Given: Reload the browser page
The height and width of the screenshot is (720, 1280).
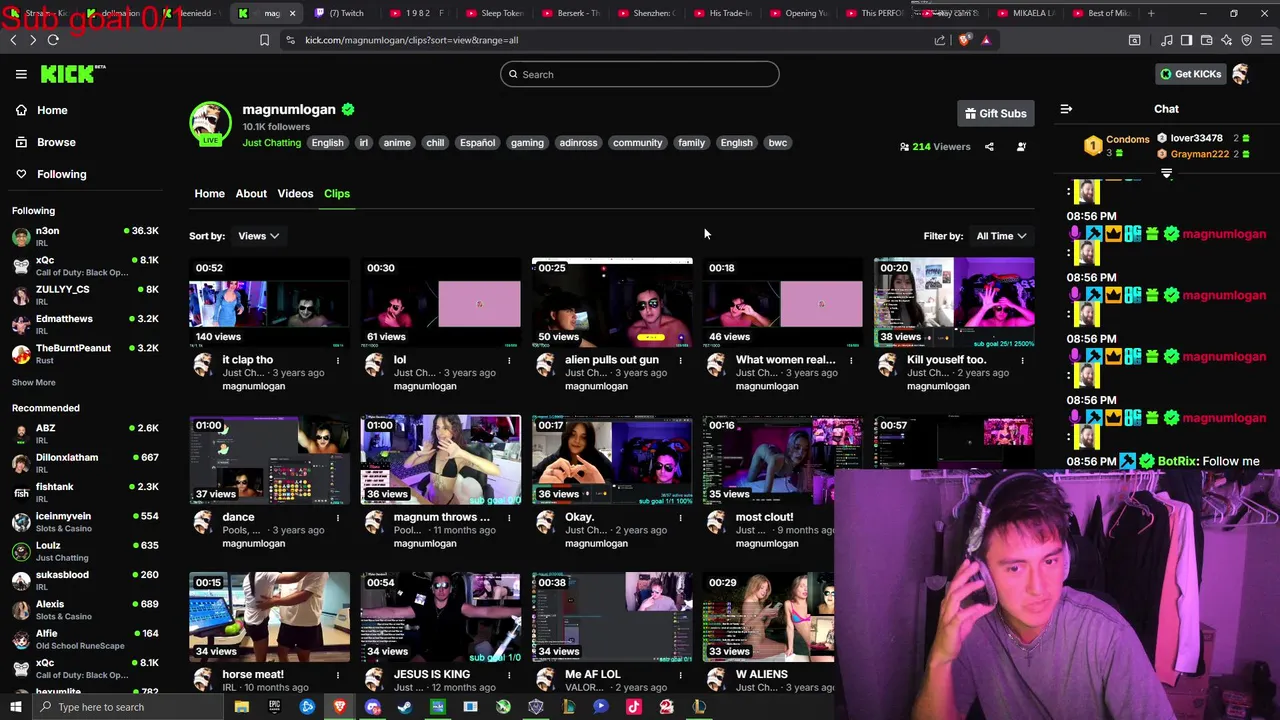Looking at the screenshot, I should pyautogui.click(x=53, y=40).
